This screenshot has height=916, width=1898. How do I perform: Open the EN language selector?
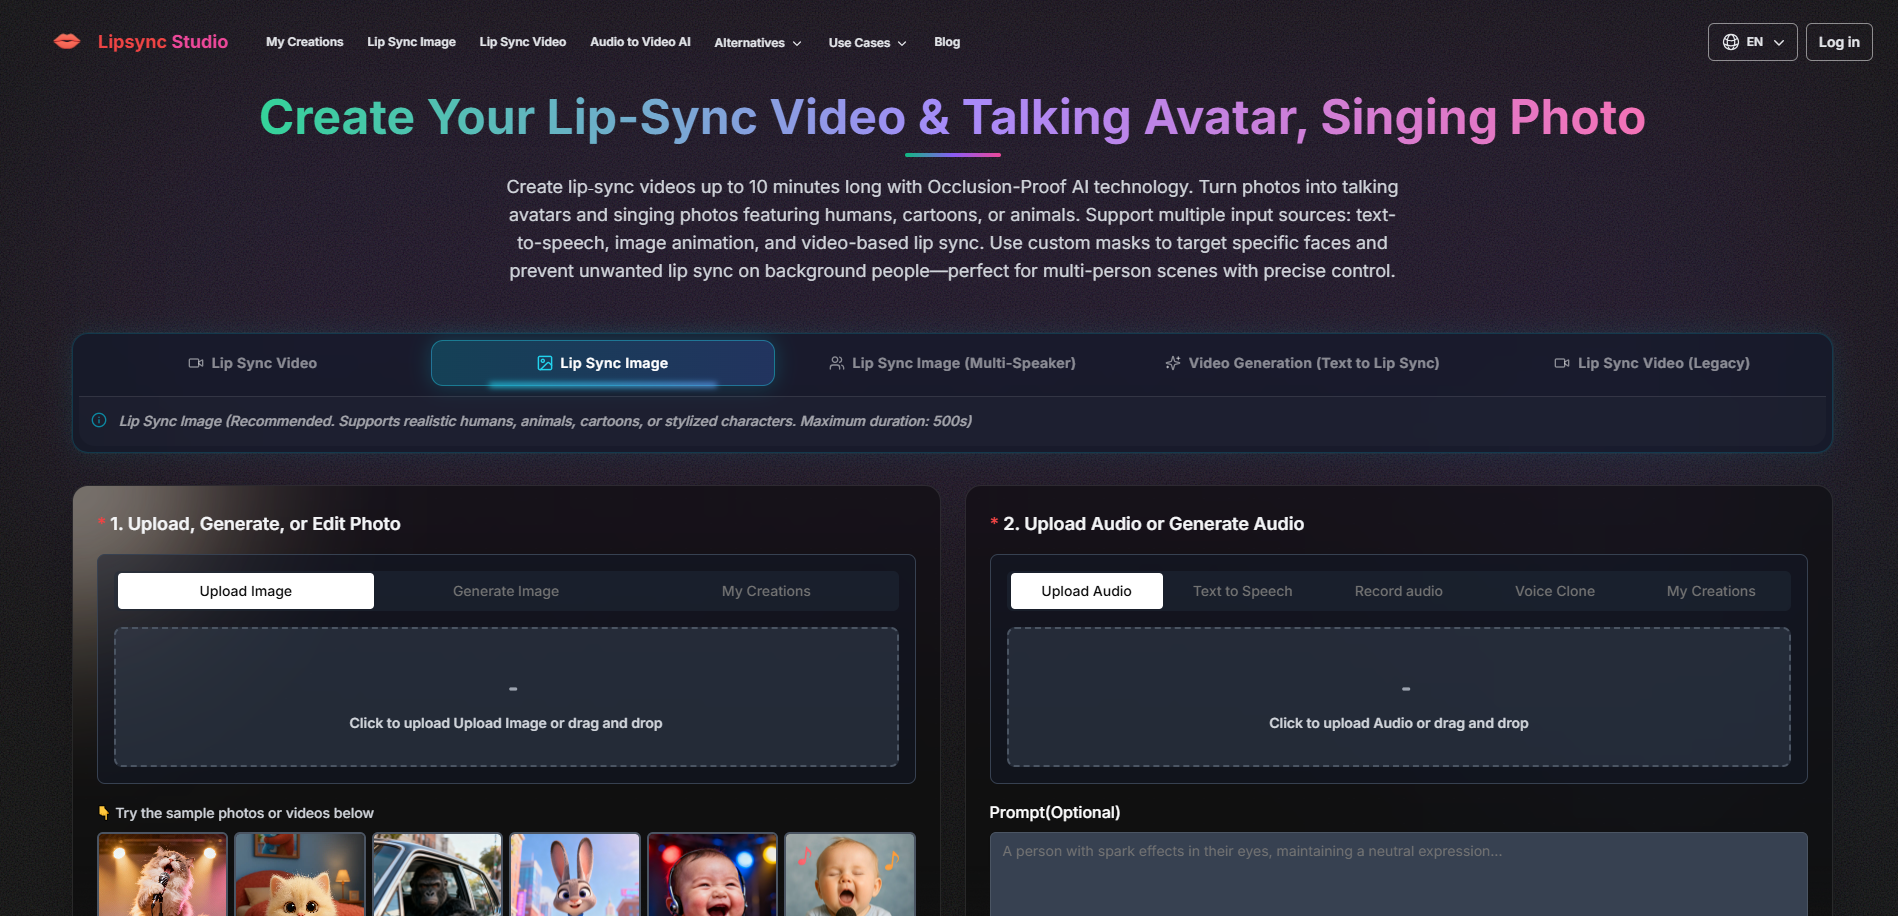(x=1753, y=41)
